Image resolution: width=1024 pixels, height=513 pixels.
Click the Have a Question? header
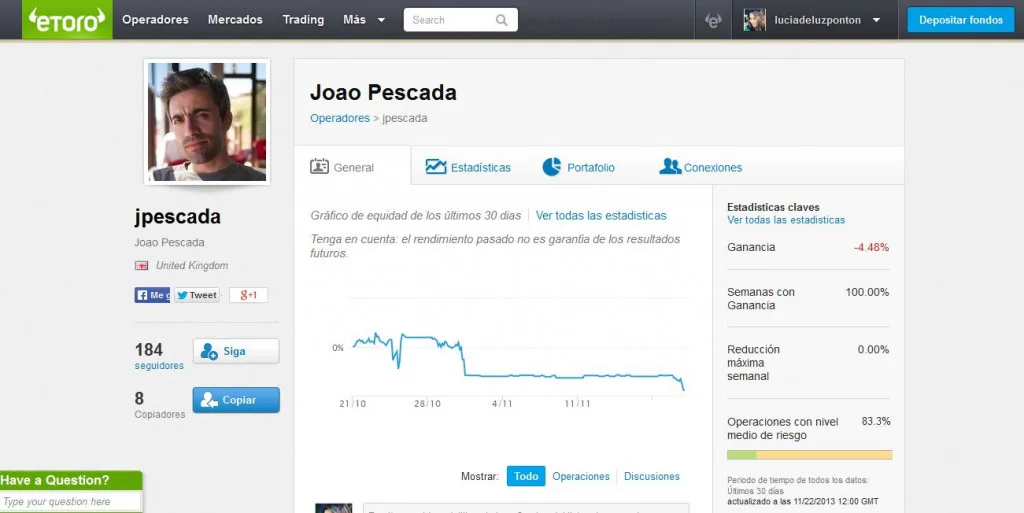pyautogui.click(x=71, y=480)
